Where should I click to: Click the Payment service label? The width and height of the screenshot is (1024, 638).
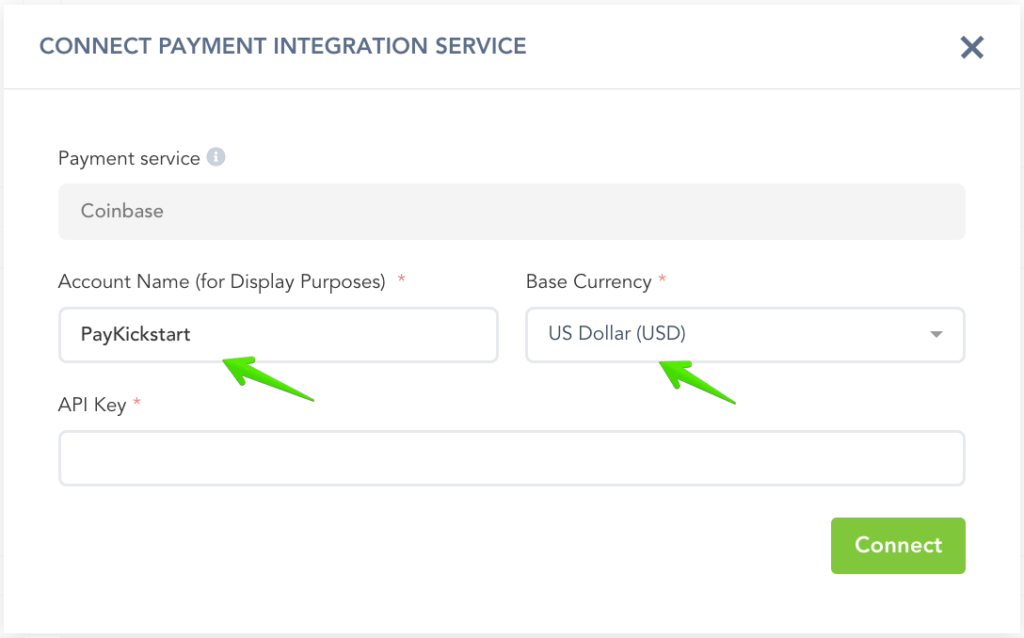coord(129,159)
